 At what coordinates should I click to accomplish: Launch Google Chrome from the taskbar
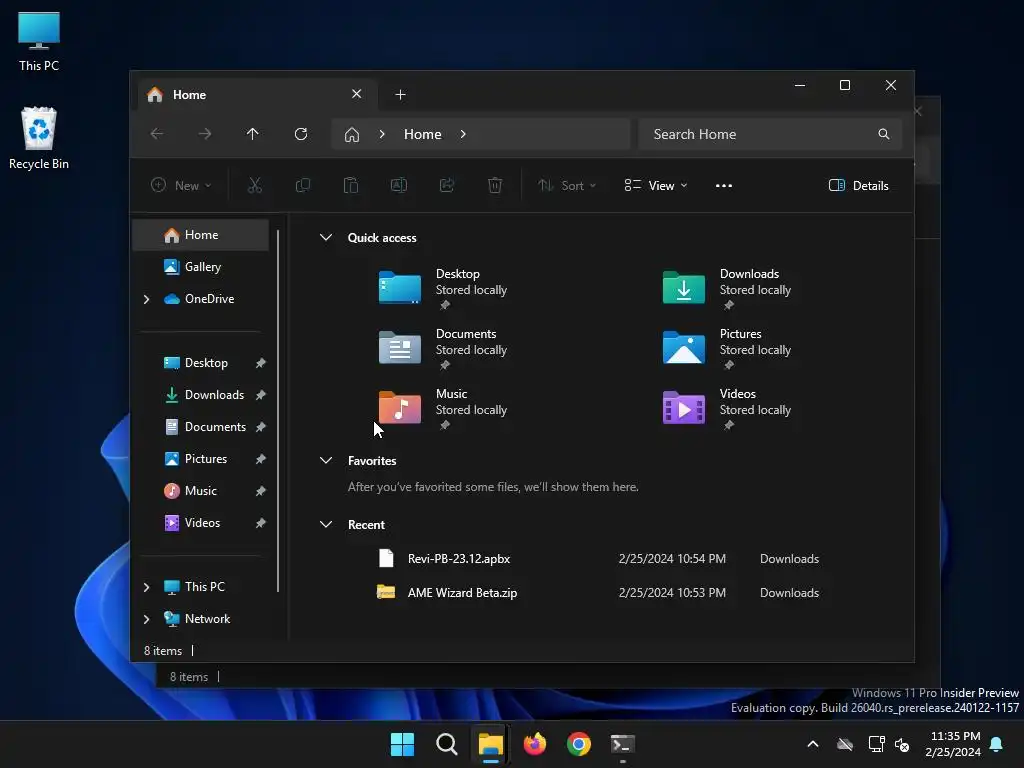pos(579,744)
